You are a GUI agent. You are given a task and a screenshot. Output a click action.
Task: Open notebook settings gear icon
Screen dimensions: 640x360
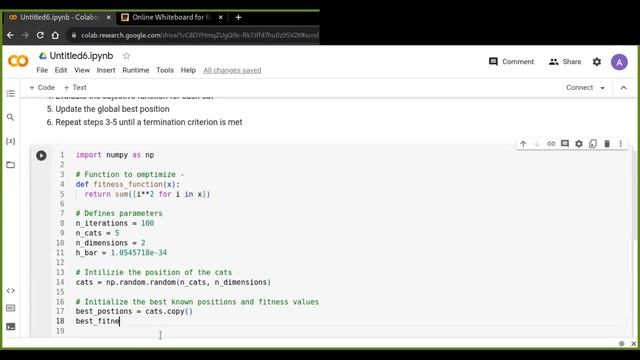[597, 62]
